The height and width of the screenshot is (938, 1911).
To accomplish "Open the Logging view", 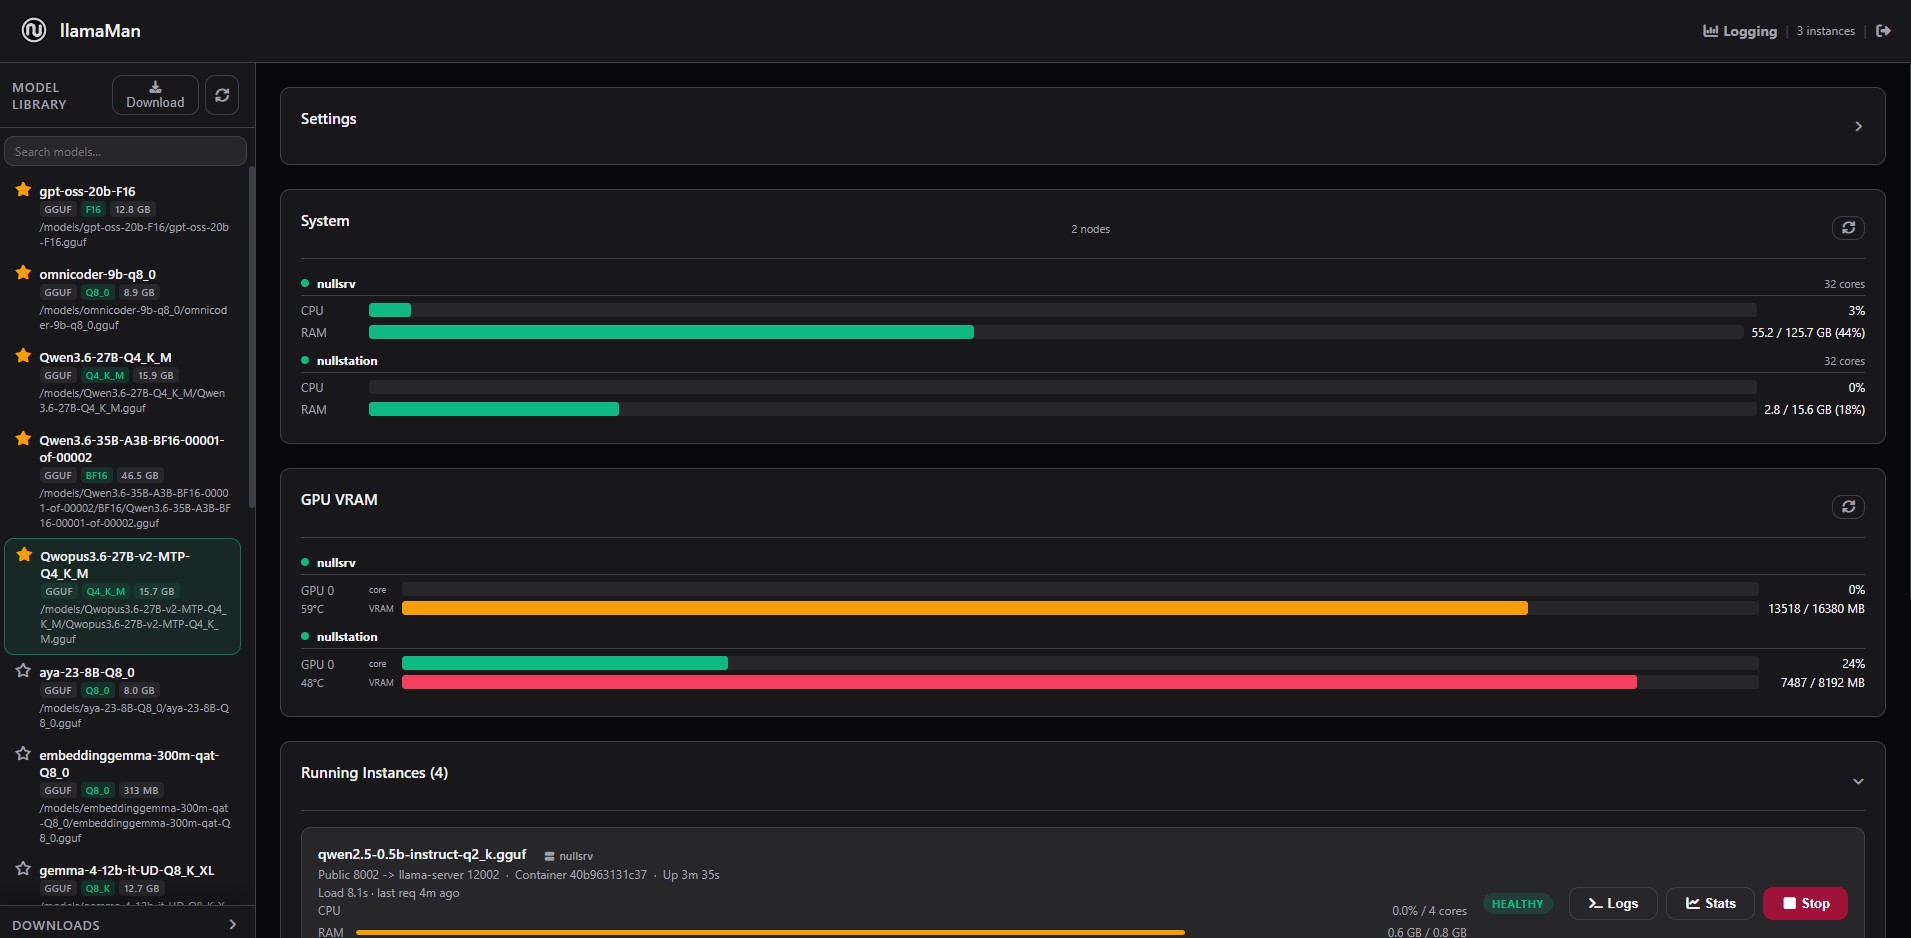I will click(1740, 31).
